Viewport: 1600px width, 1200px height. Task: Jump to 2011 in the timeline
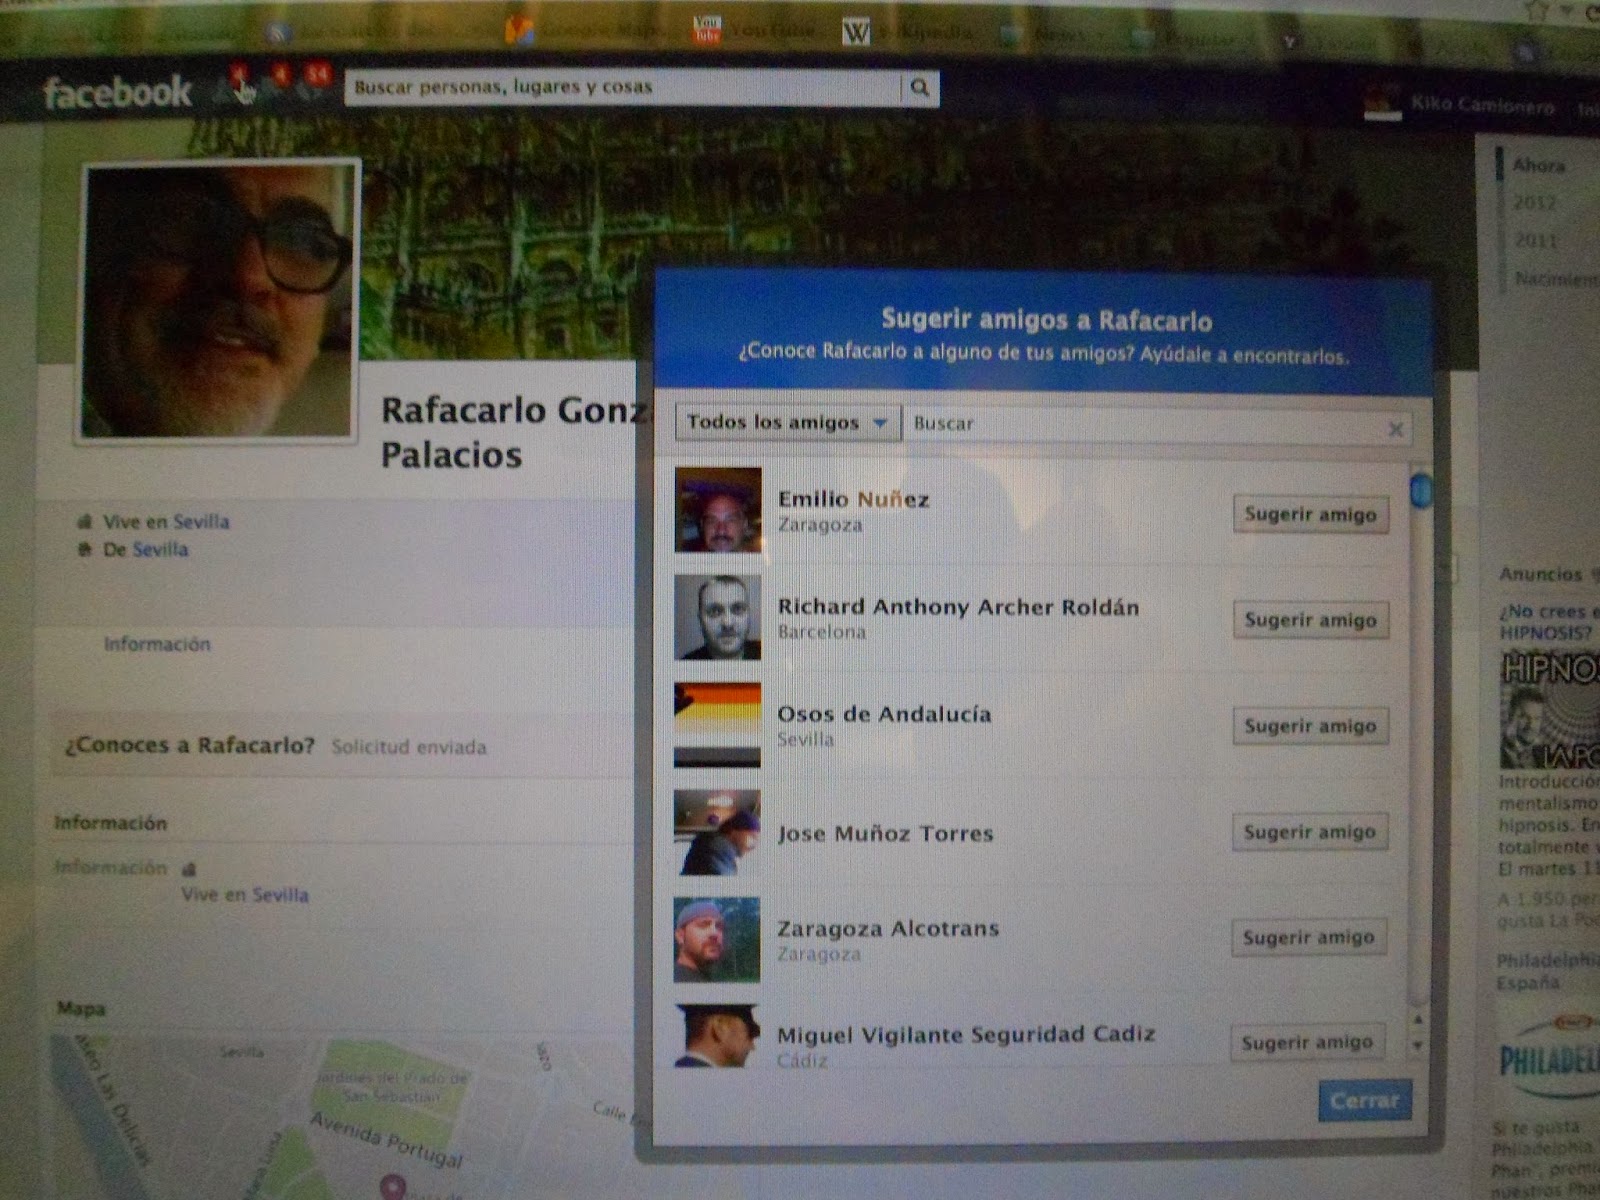[x=1535, y=241]
